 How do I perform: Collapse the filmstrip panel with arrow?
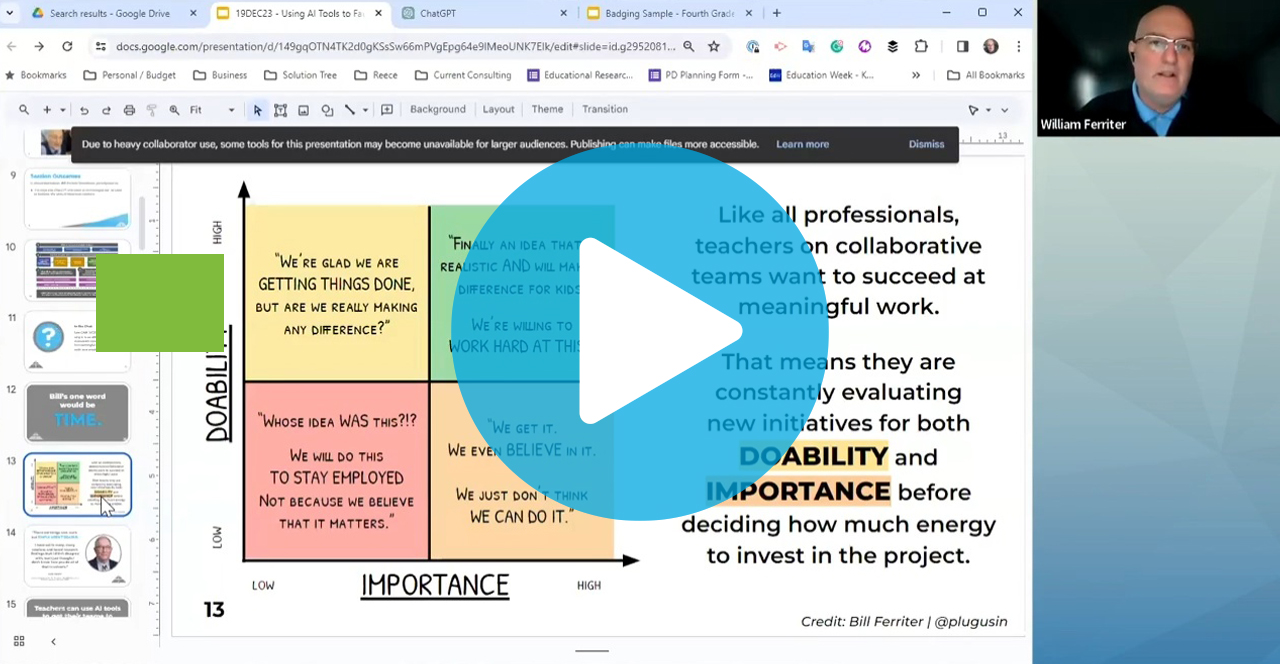pyautogui.click(x=53, y=641)
